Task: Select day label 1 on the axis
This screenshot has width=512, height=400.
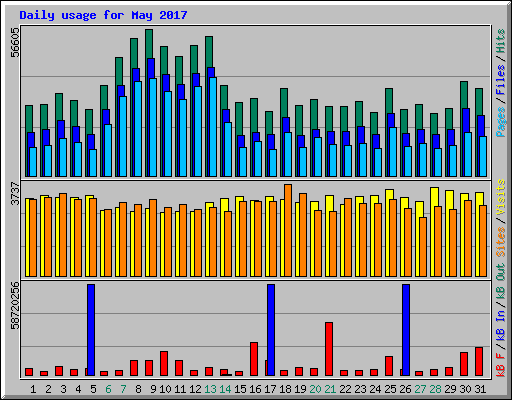Action: coord(33,389)
